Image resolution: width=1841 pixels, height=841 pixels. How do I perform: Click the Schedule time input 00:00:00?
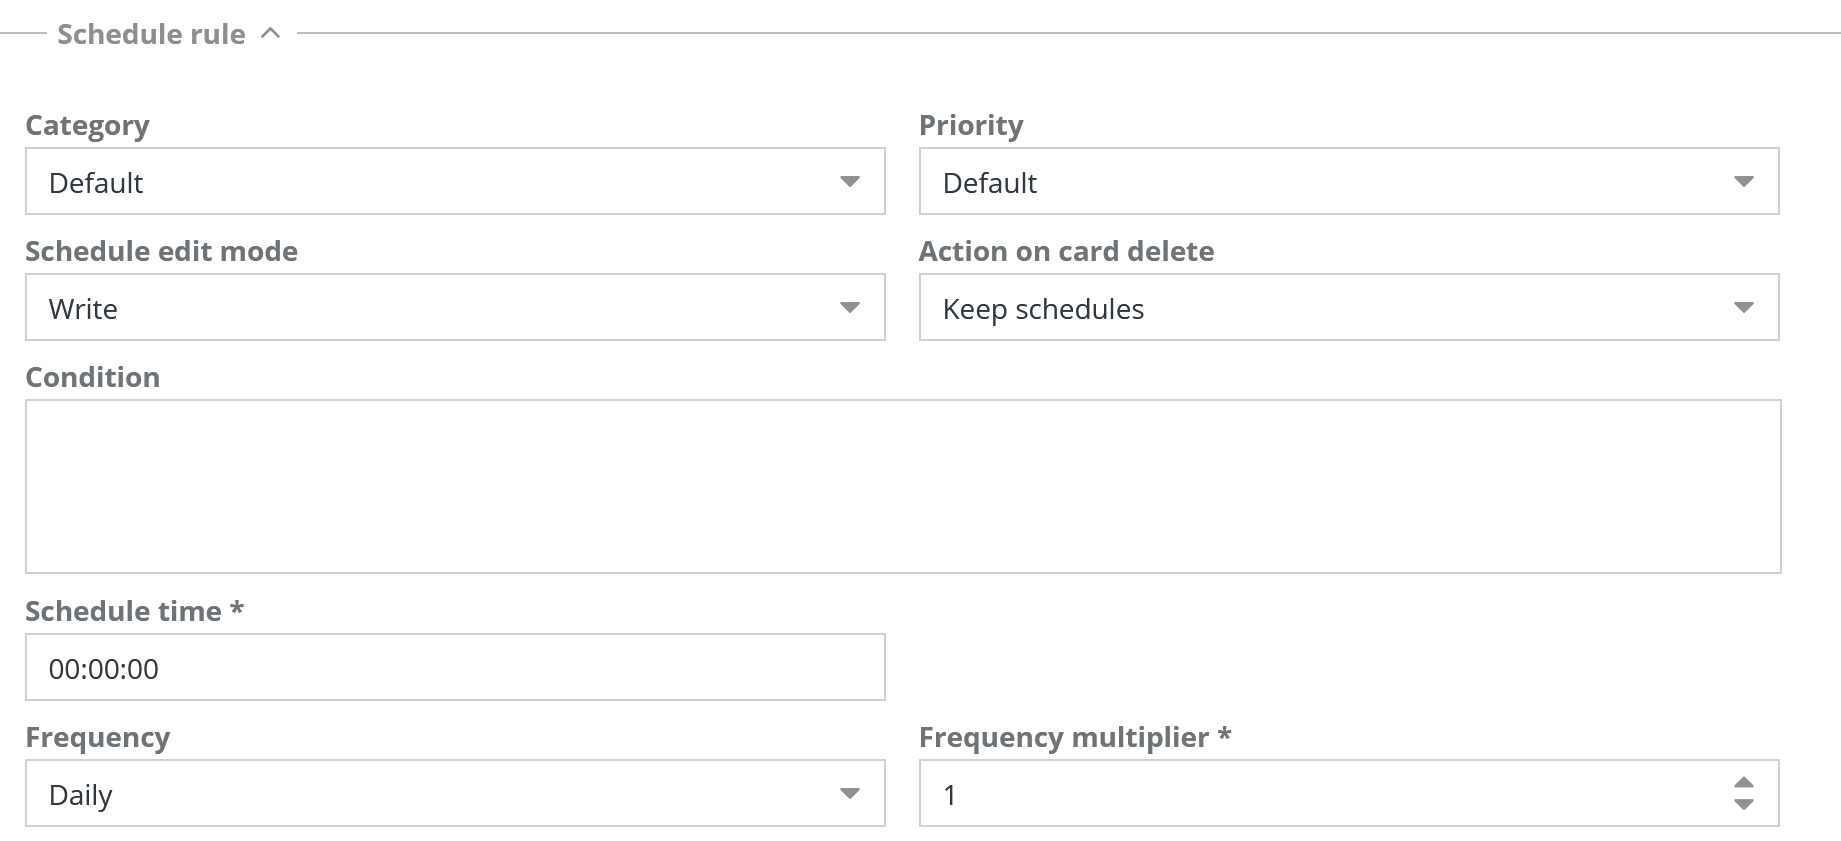pyautogui.click(x=454, y=668)
